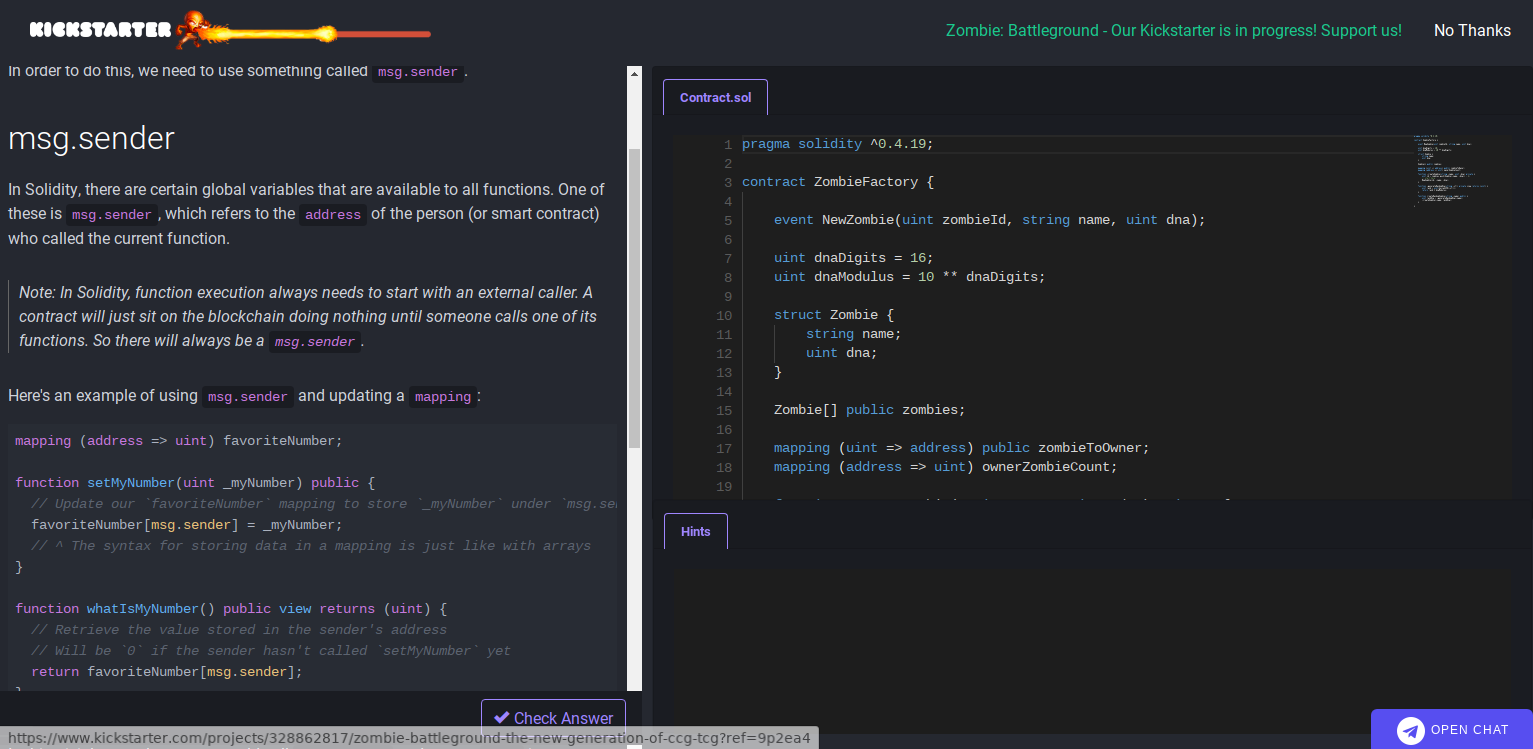The image size is (1533, 749).
Task: Open the Hints tab
Action: pos(695,532)
